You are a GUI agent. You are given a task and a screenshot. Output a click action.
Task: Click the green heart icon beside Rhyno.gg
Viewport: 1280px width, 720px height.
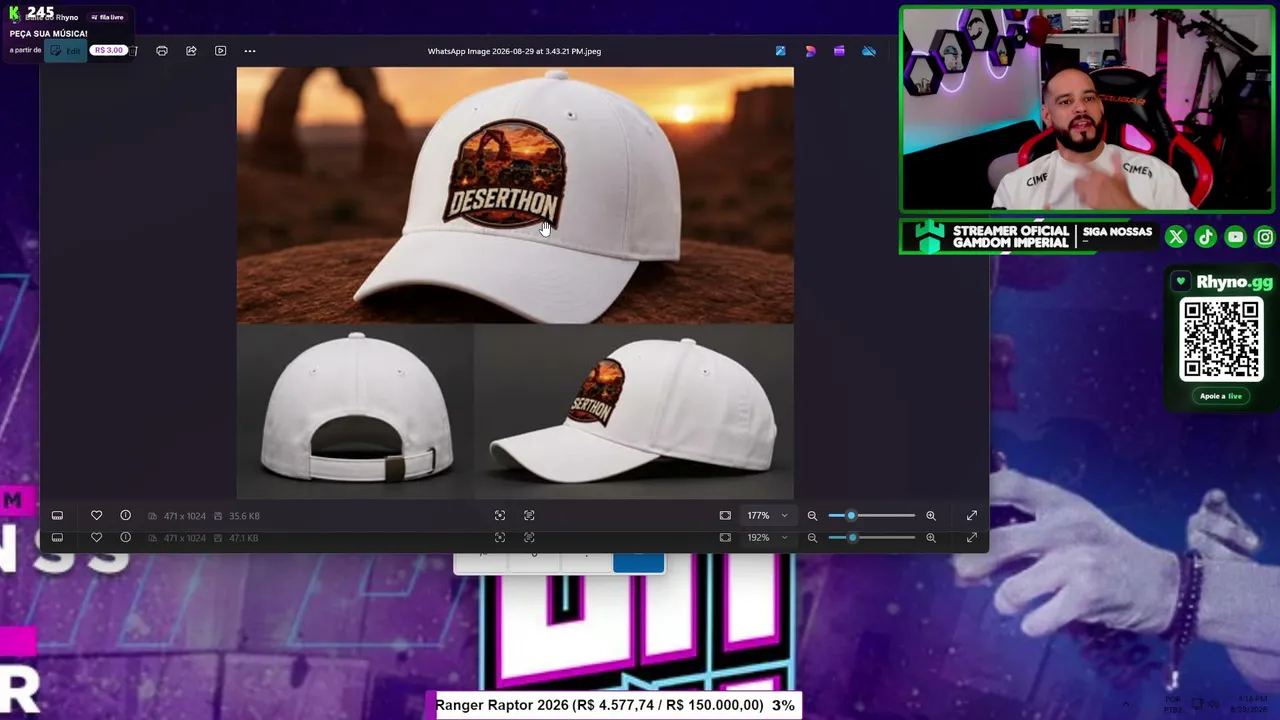click(1181, 282)
